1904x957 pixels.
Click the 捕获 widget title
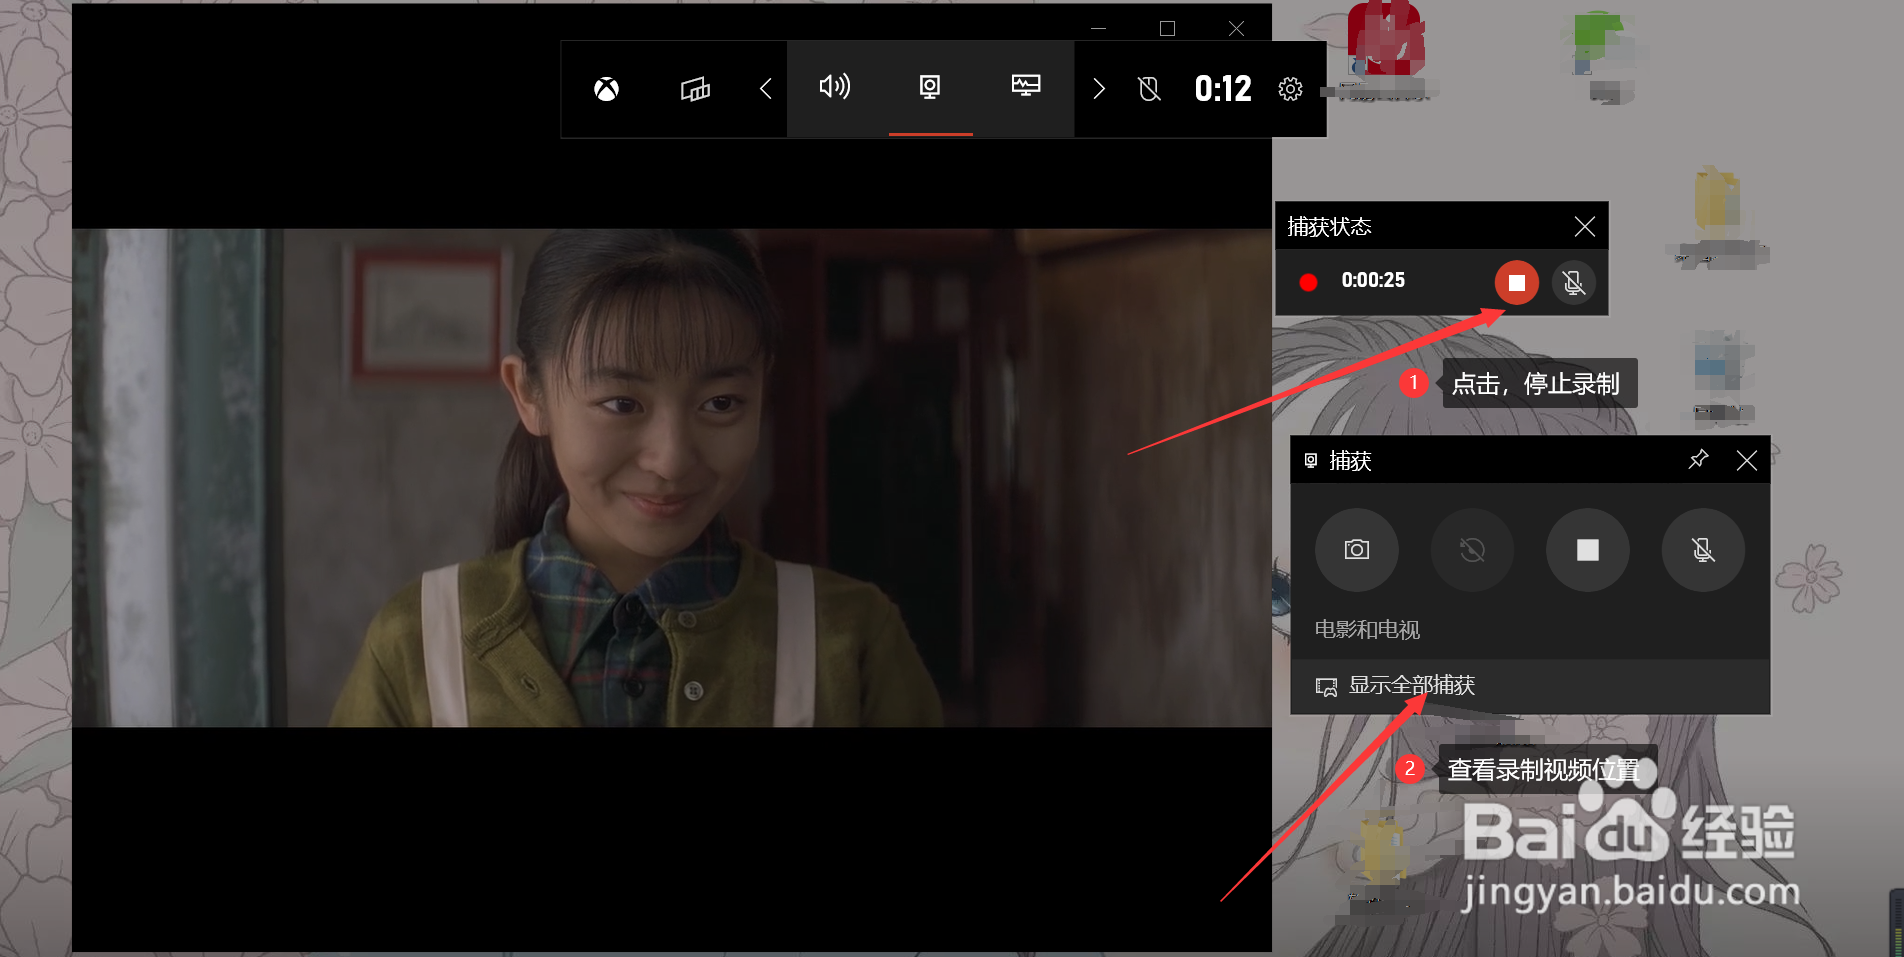[x=1350, y=461]
